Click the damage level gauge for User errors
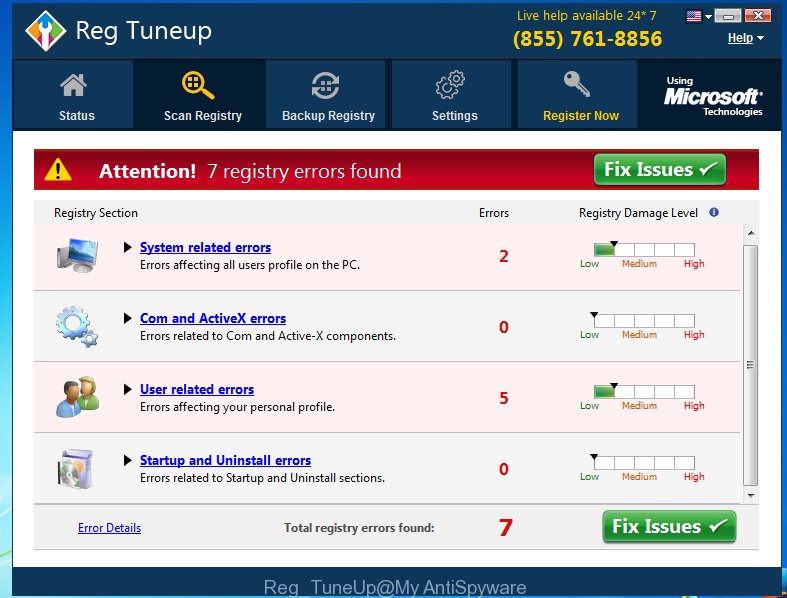The height and width of the screenshot is (598, 787). pyautogui.click(x=644, y=392)
